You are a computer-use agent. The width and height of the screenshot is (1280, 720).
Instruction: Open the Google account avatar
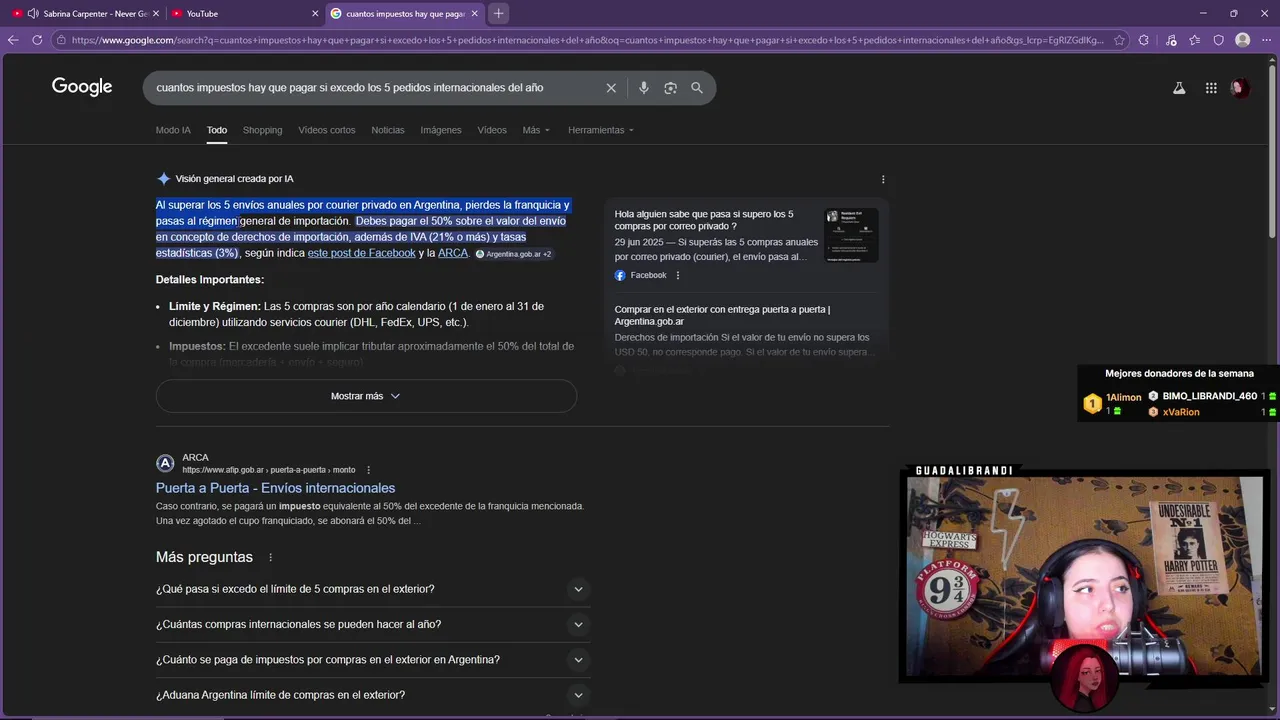(x=1240, y=88)
